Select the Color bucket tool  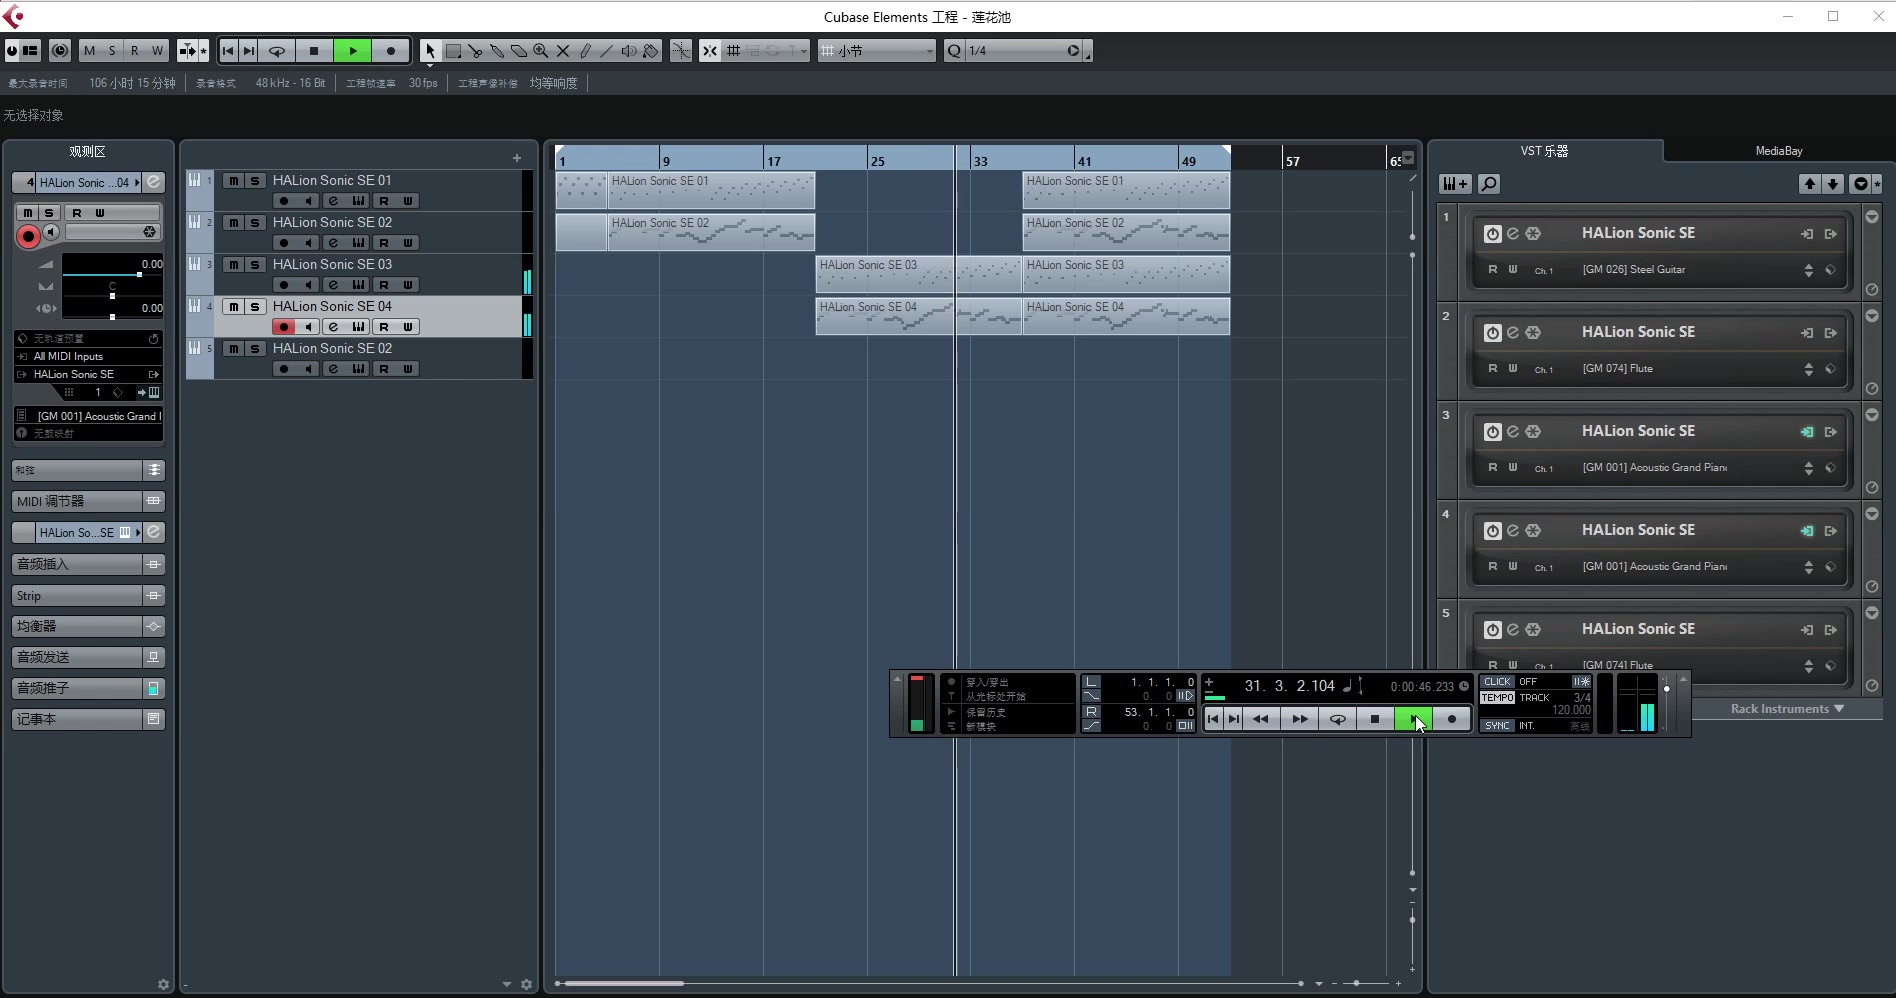(651, 51)
